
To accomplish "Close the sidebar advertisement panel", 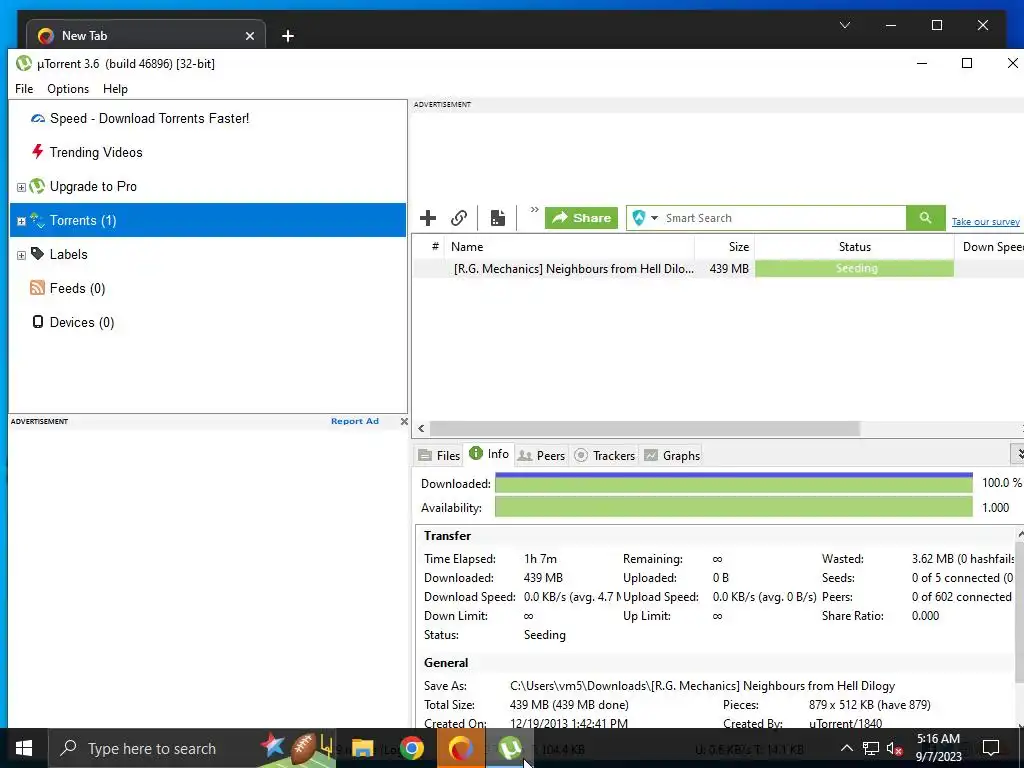I will click(404, 421).
